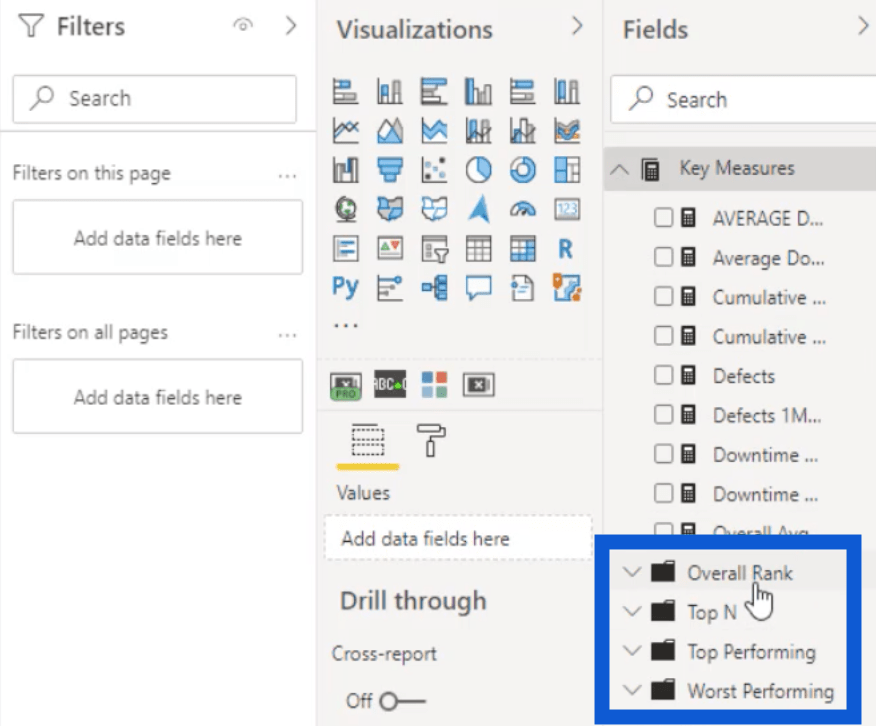
Task: Focus the Filters pane search box
Action: tap(155, 99)
